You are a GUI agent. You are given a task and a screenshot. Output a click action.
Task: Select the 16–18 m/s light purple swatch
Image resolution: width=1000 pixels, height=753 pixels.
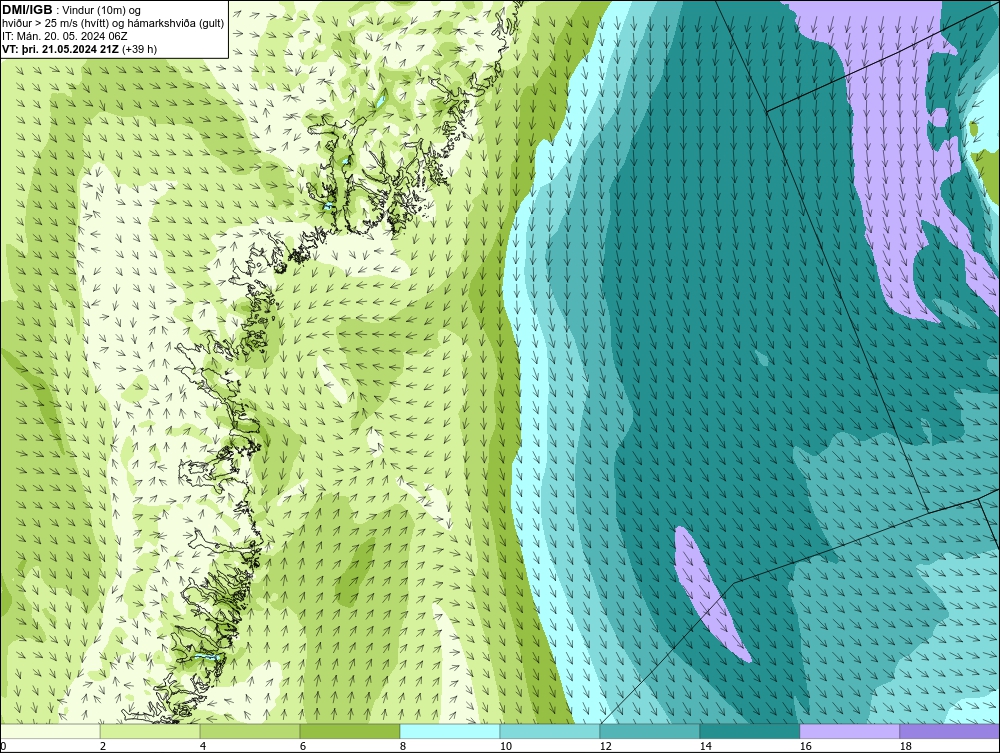click(849, 731)
